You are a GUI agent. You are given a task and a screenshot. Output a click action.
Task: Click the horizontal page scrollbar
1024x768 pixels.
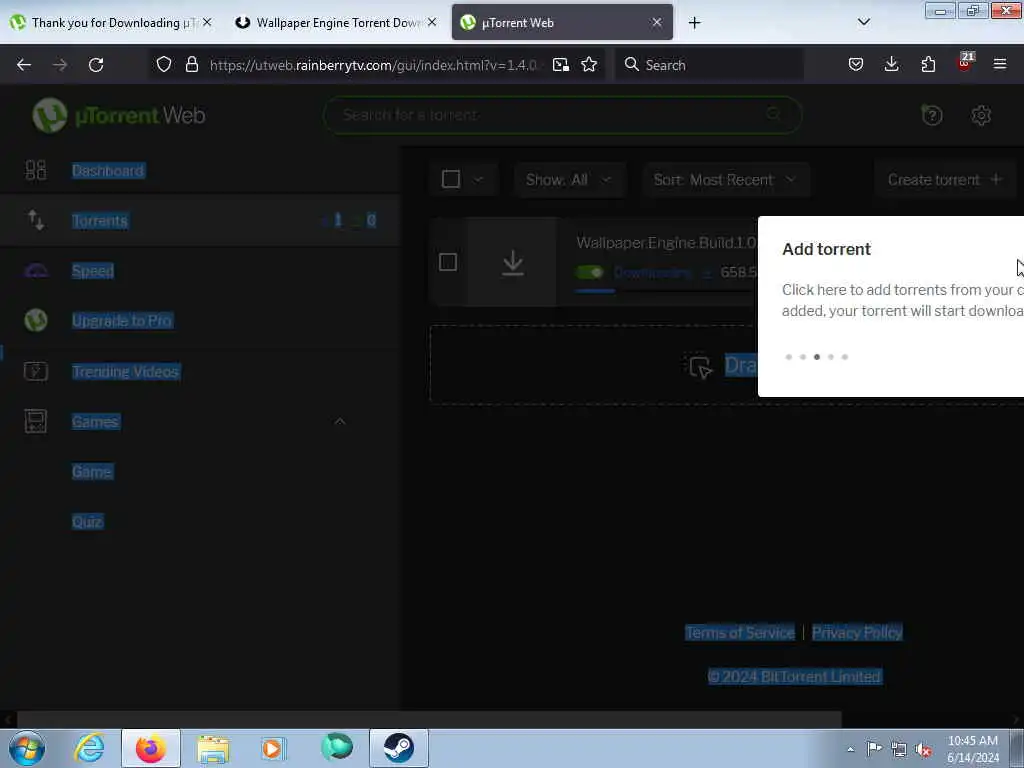(429, 720)
